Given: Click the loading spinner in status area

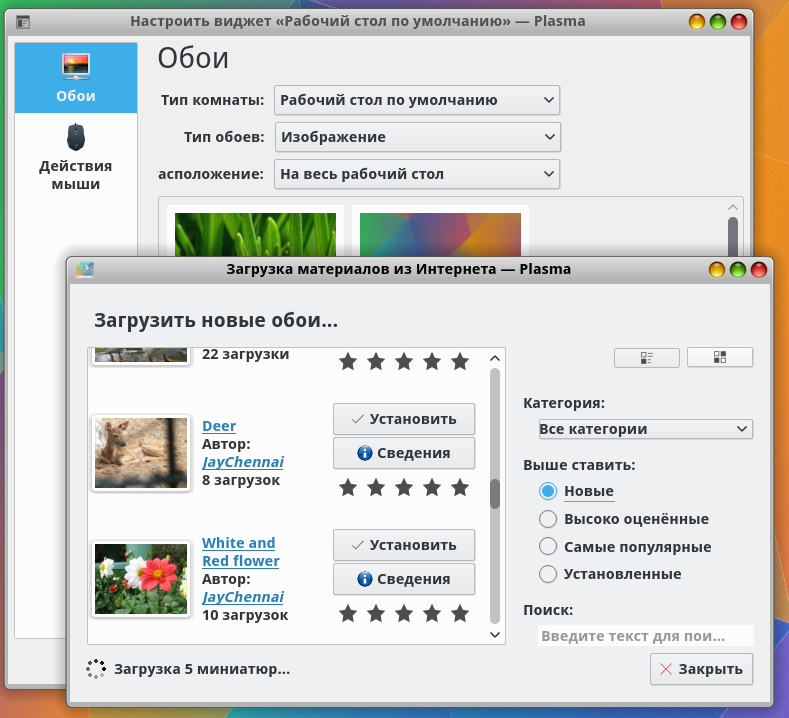Looking at the screenshot, I should (x=96, y=669).
